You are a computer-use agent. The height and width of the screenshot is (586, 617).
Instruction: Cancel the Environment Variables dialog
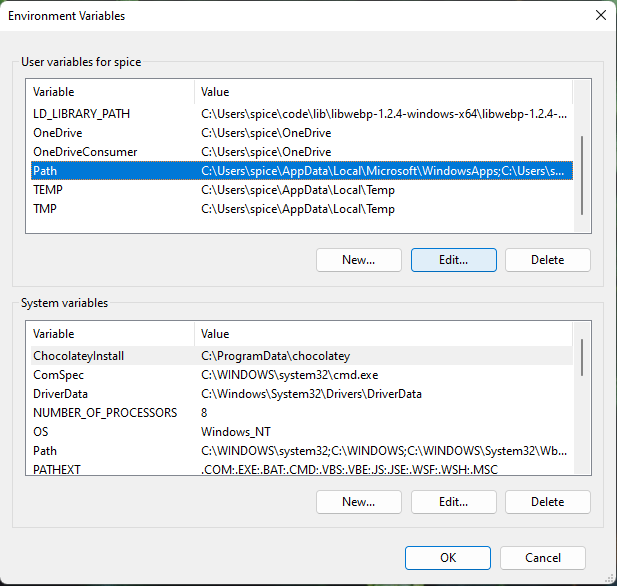pyautogui.click(x=542, y=558)
